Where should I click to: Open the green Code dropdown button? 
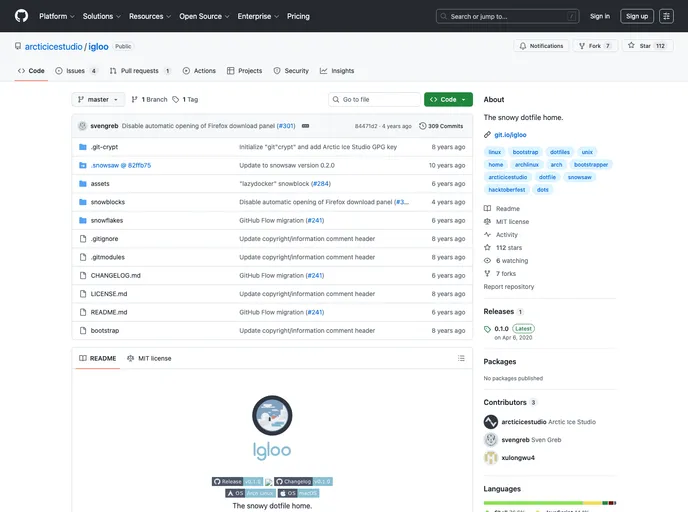447,100
